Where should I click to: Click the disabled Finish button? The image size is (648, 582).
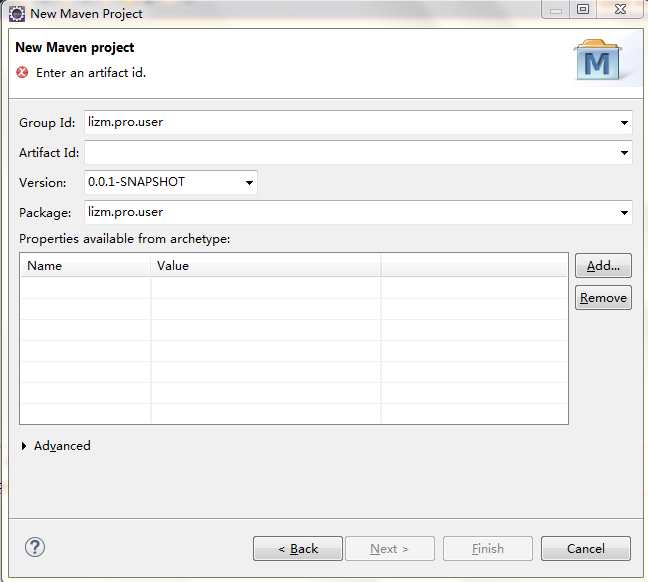coord(488,549)
